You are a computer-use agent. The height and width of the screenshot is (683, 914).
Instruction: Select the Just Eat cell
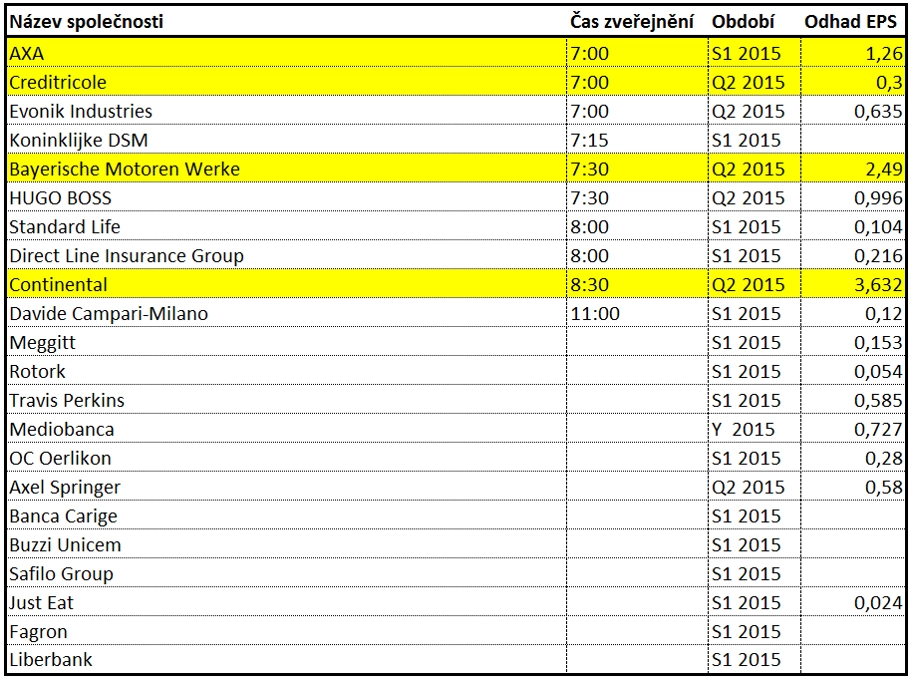(287, 603)
